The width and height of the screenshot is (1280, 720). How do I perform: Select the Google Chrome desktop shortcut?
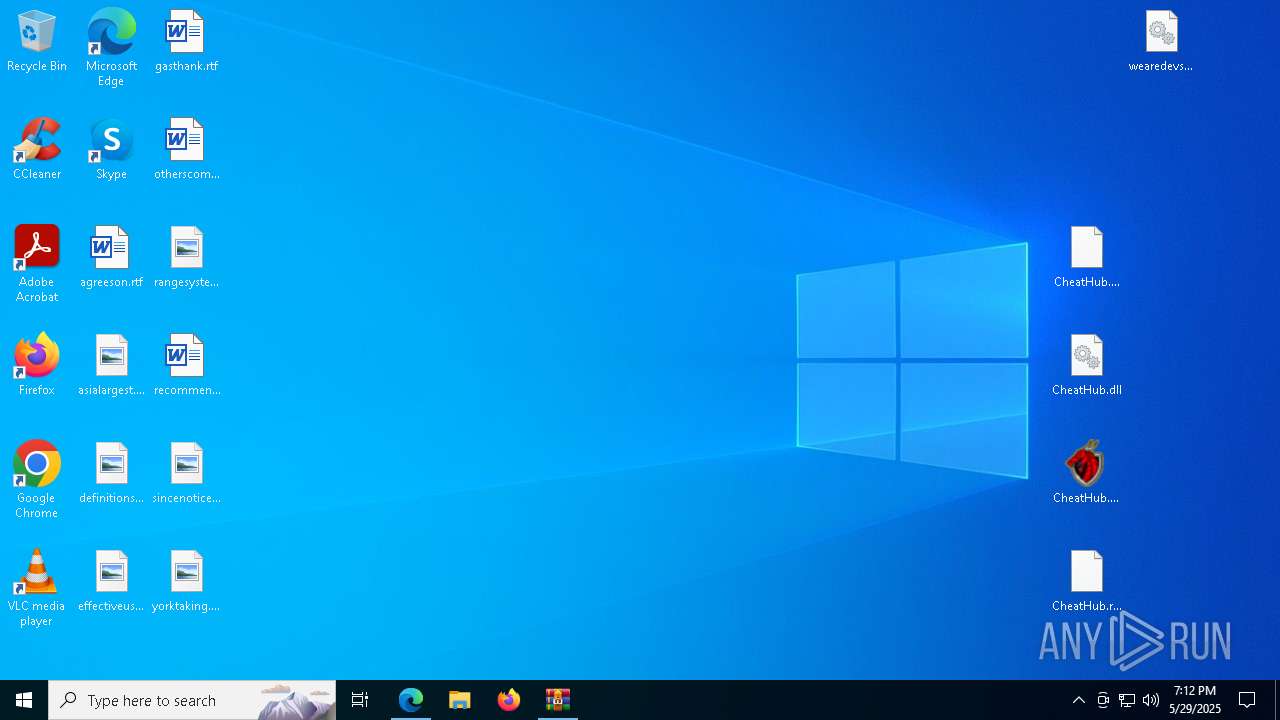pyautogui.click(x=37, y=480)
